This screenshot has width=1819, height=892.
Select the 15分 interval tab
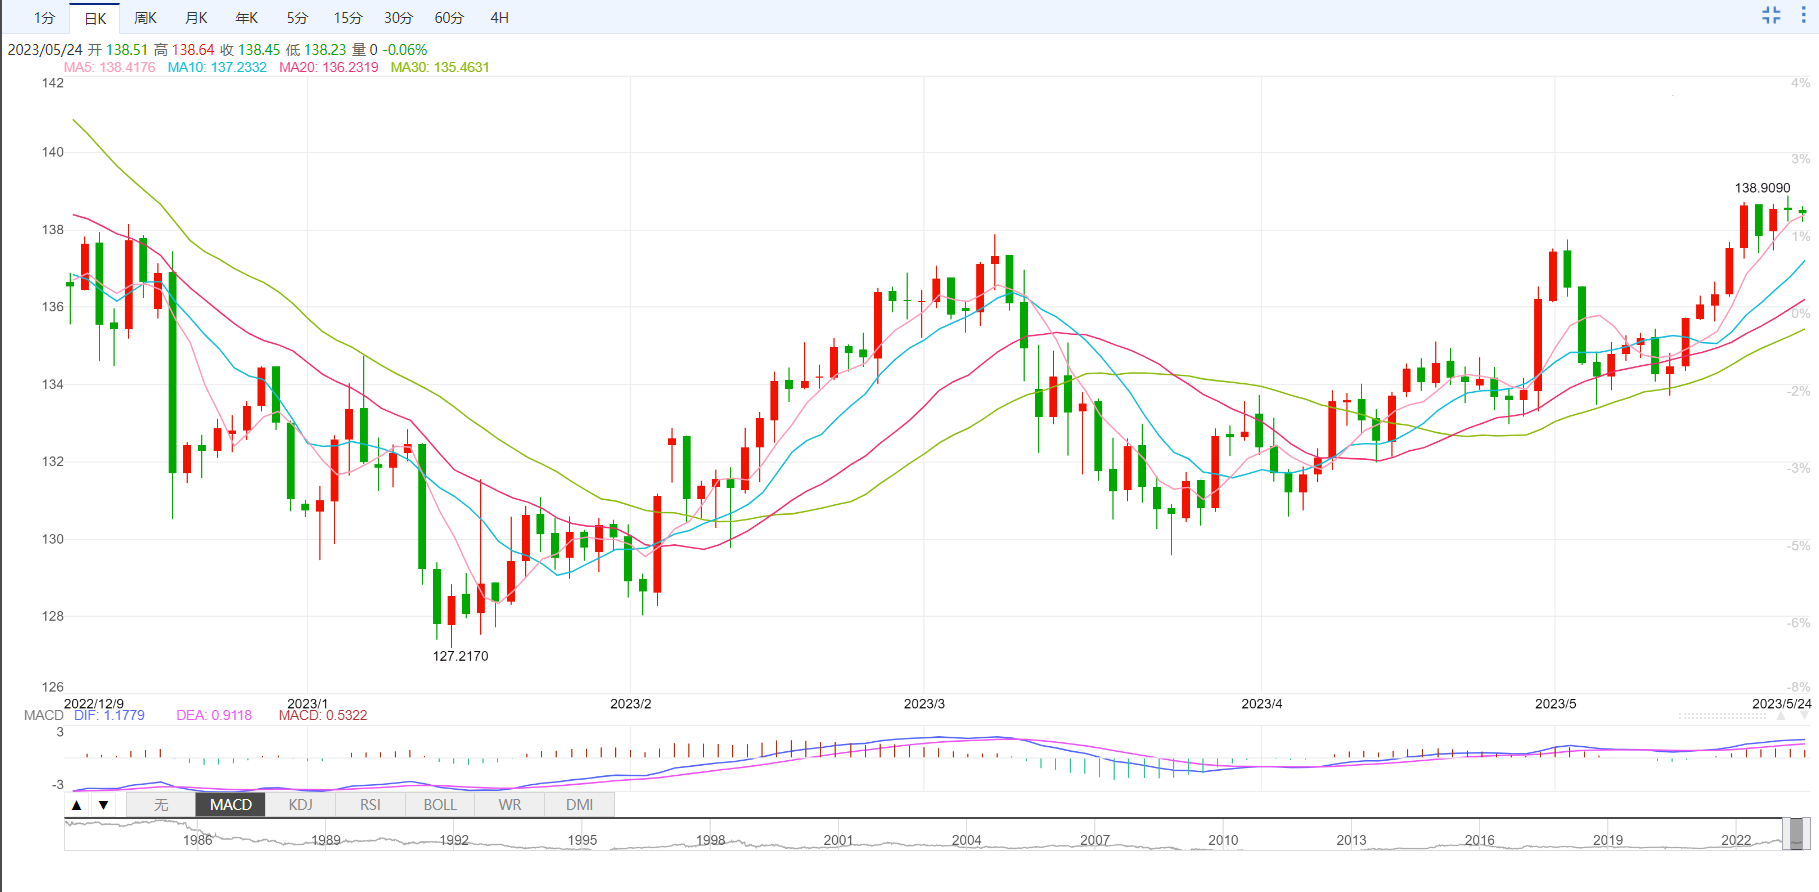(x=348, y=18)
